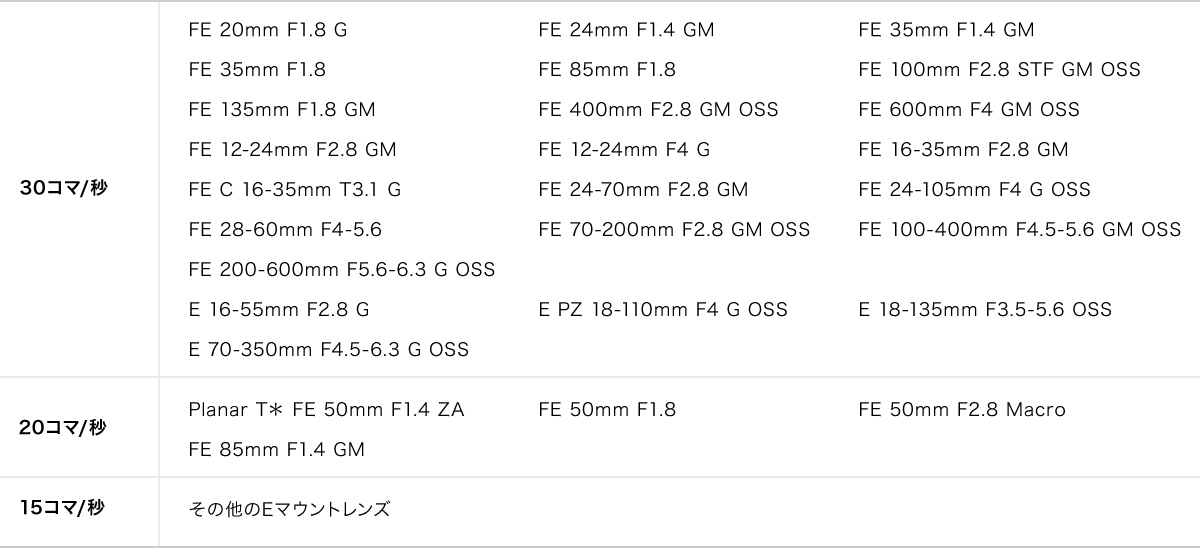Select FE 100-400mm F4.5-5.6 GM OSS text

coord(1020,230)
